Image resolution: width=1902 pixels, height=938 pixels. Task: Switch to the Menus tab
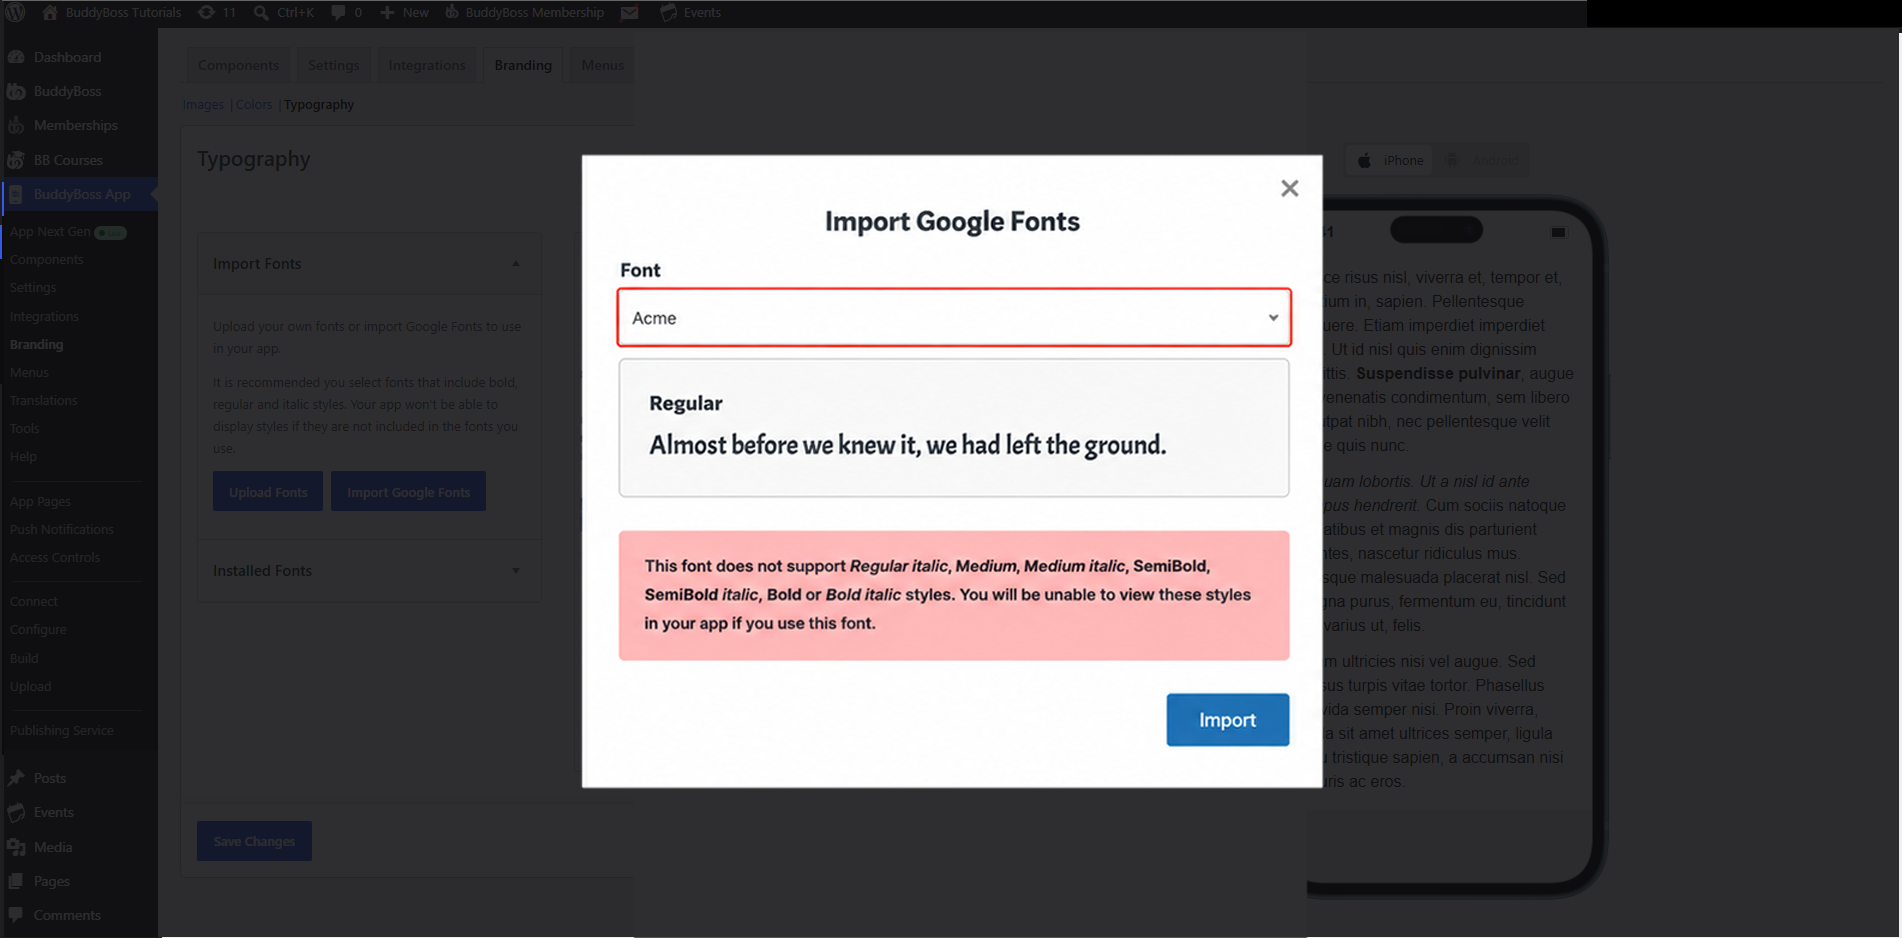point(602,65)
